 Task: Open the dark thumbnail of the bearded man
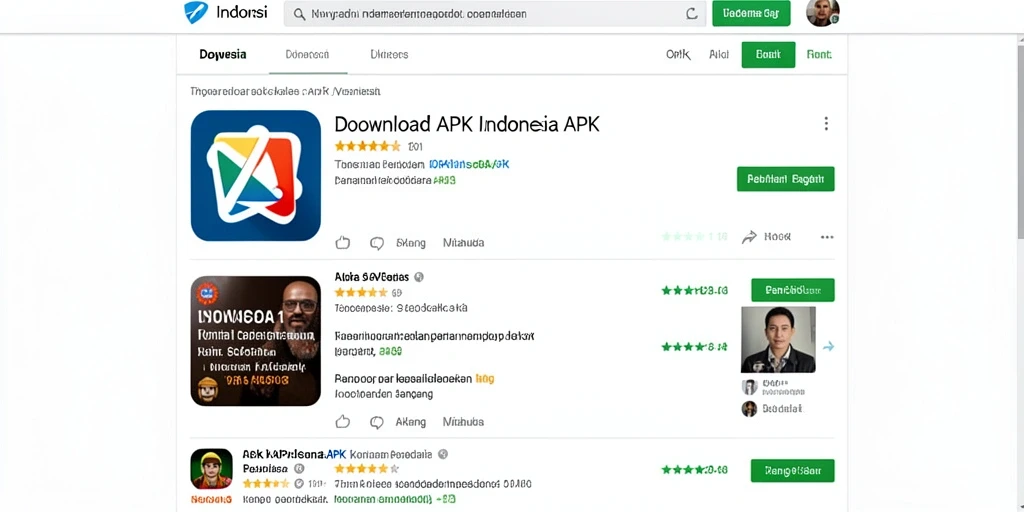[256, 341]
